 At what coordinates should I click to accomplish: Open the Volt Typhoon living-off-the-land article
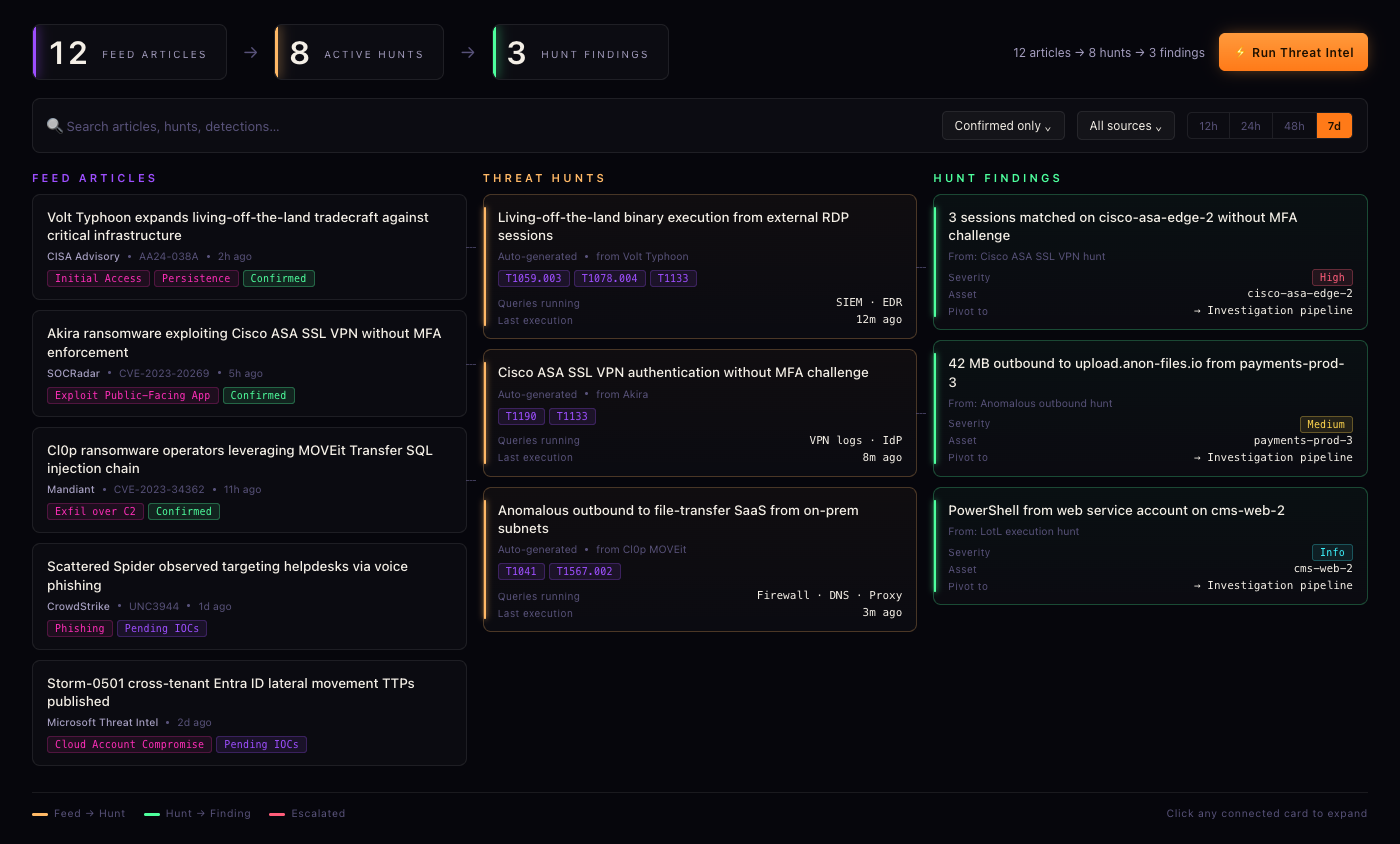(x=249, y=247)
